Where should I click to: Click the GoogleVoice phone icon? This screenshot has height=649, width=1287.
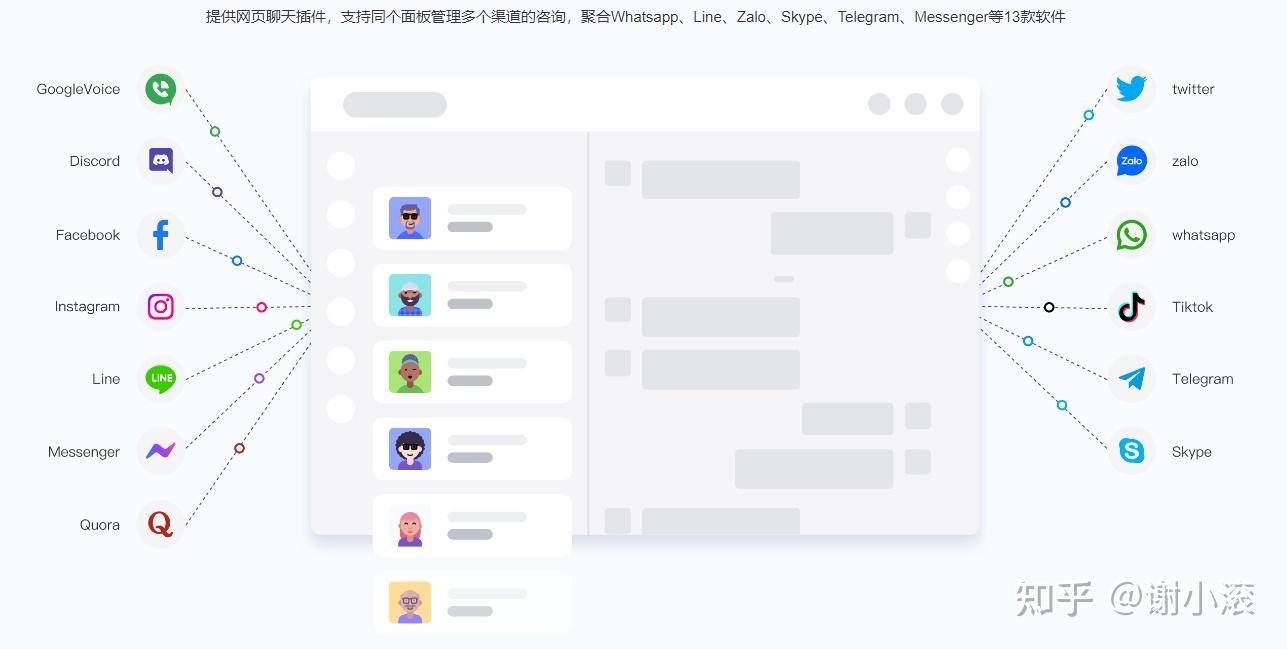tap(160, 89)
